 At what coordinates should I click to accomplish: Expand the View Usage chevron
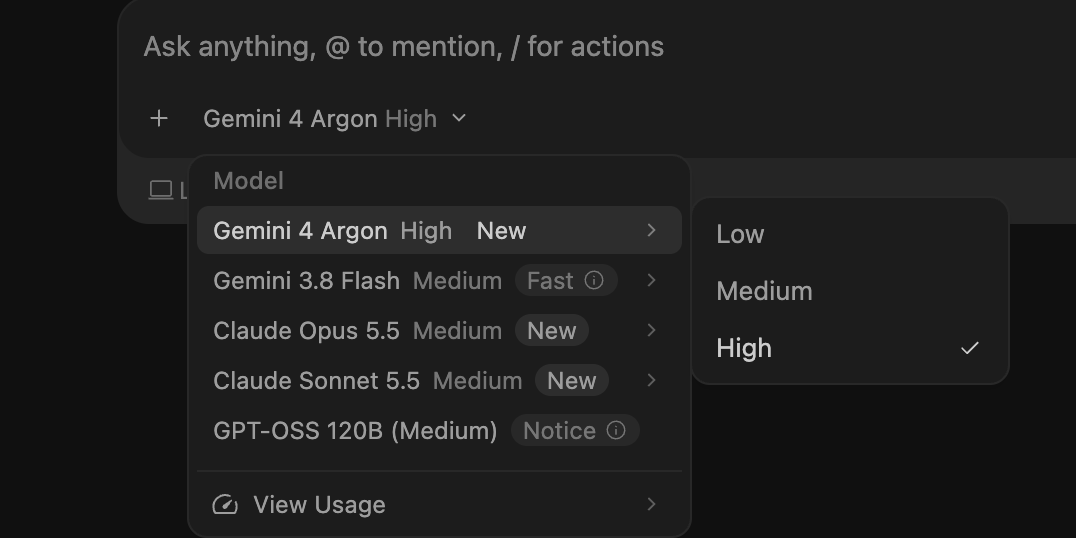coord(651,504)
